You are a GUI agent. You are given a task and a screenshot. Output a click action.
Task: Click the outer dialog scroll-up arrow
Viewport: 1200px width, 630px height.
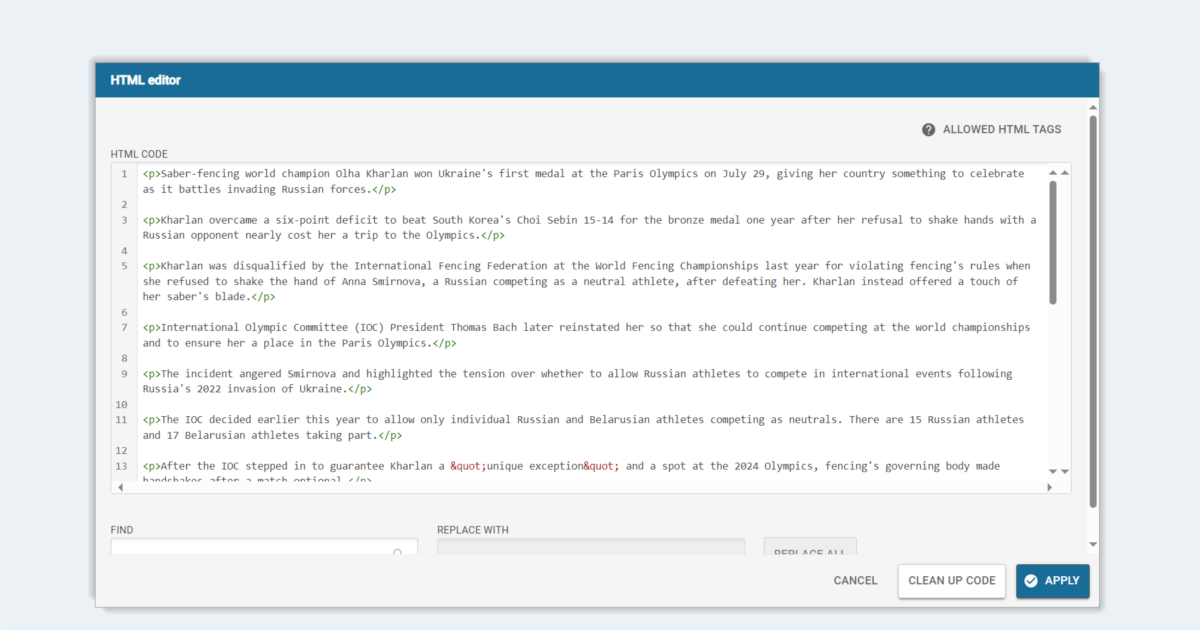point(1093,107)
